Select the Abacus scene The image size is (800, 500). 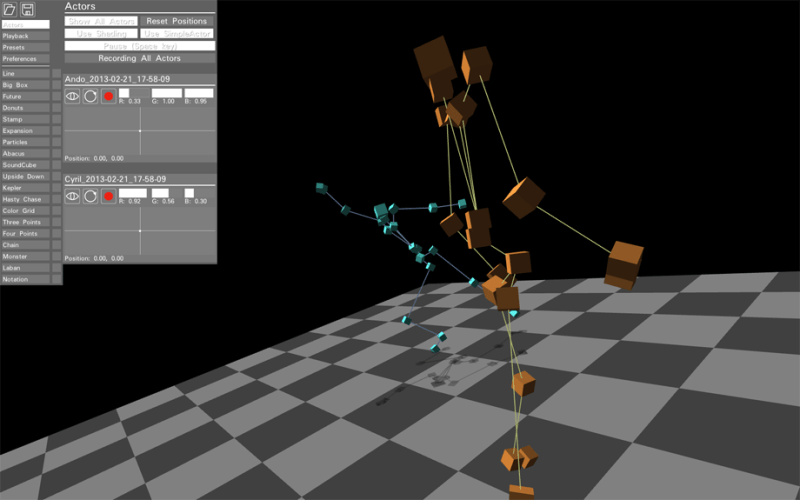[26, 153]
